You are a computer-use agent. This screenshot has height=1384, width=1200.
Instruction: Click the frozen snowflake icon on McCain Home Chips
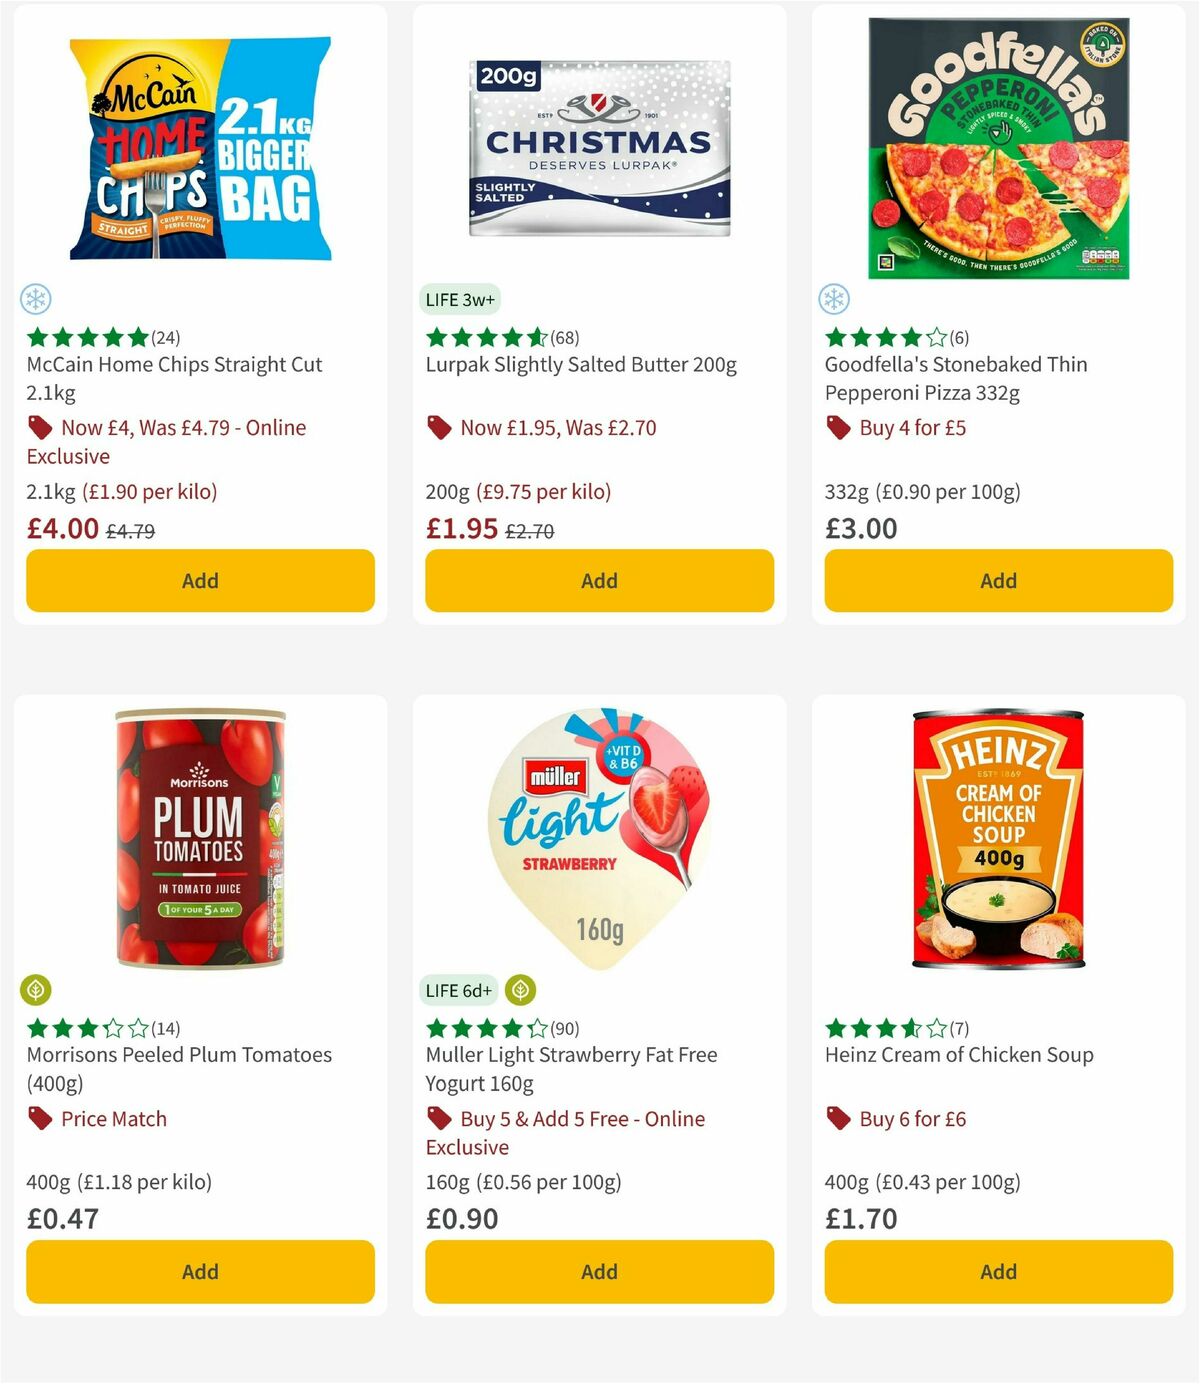pos(36,299)
